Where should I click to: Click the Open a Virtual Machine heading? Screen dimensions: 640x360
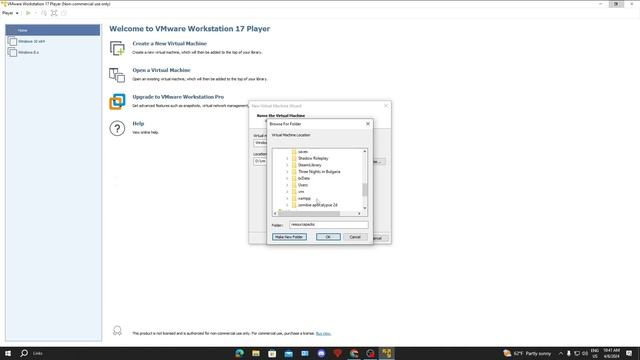pyautogui.click(x=161, y=70)
